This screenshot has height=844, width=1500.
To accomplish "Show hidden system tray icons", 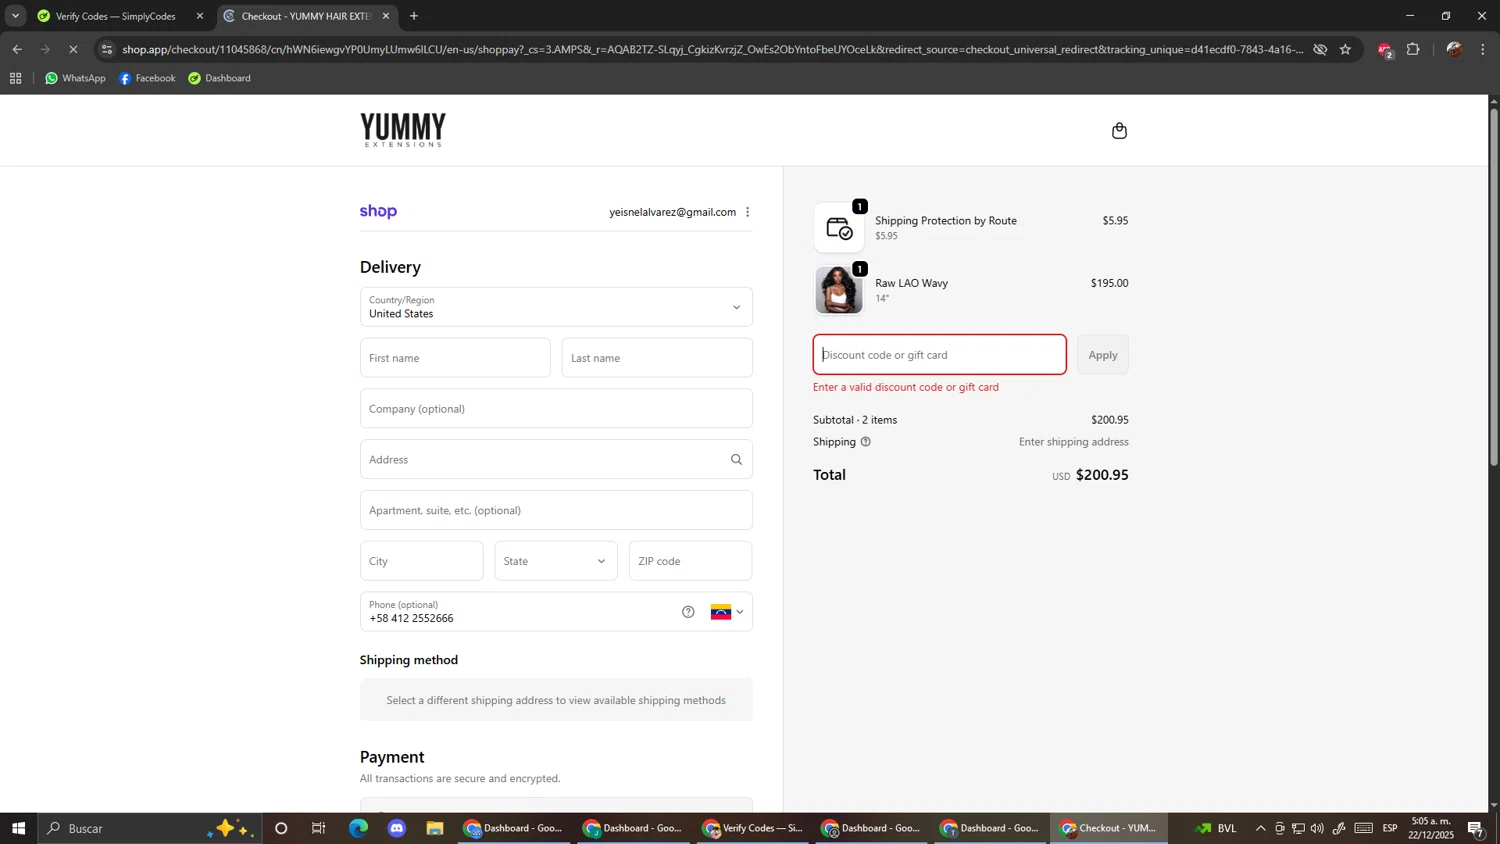I will coord(1260,828).
